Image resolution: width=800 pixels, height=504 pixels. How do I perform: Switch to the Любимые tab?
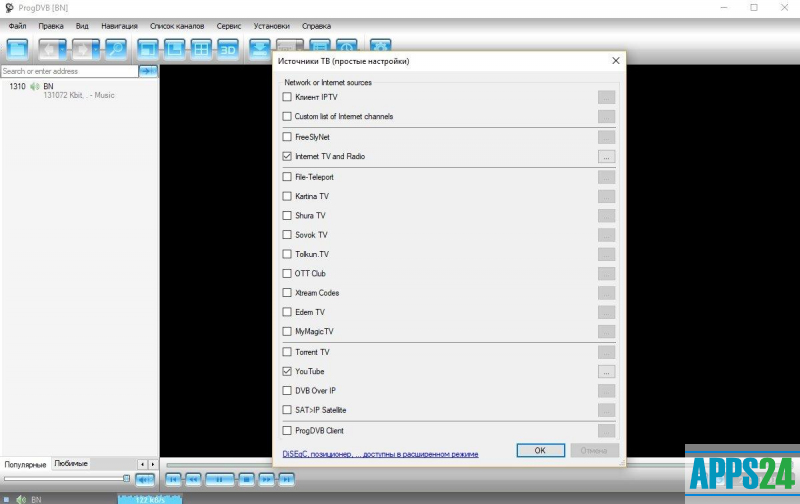click(71, 464)
